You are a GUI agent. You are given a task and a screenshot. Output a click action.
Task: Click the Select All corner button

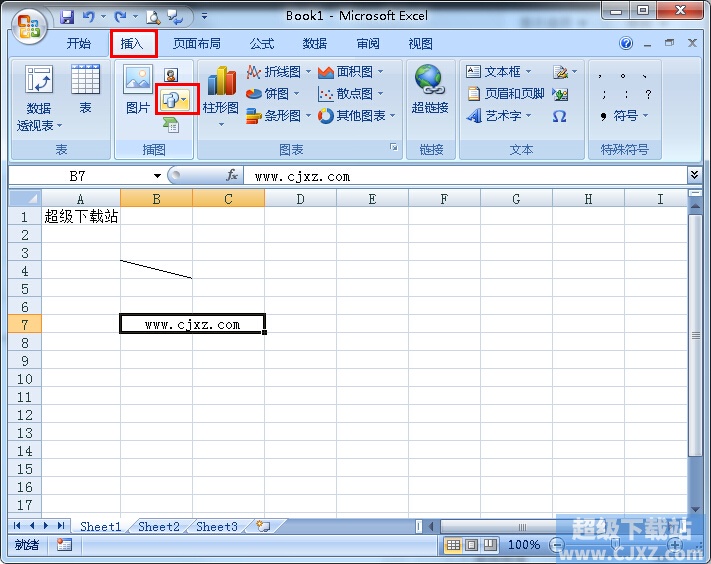click(x=25, y=199)
